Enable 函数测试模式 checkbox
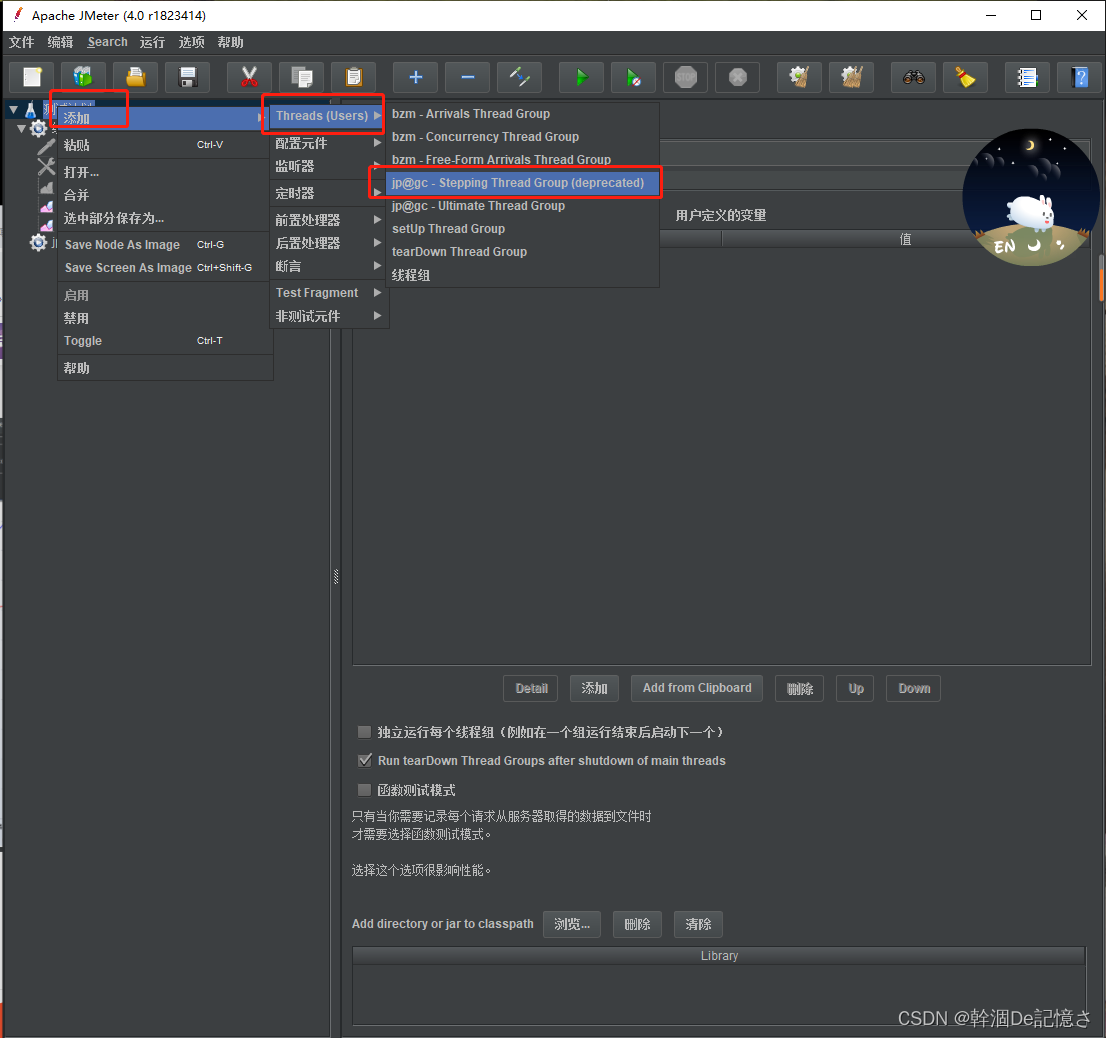The image size is (1106, 1038). pos(364,790)
